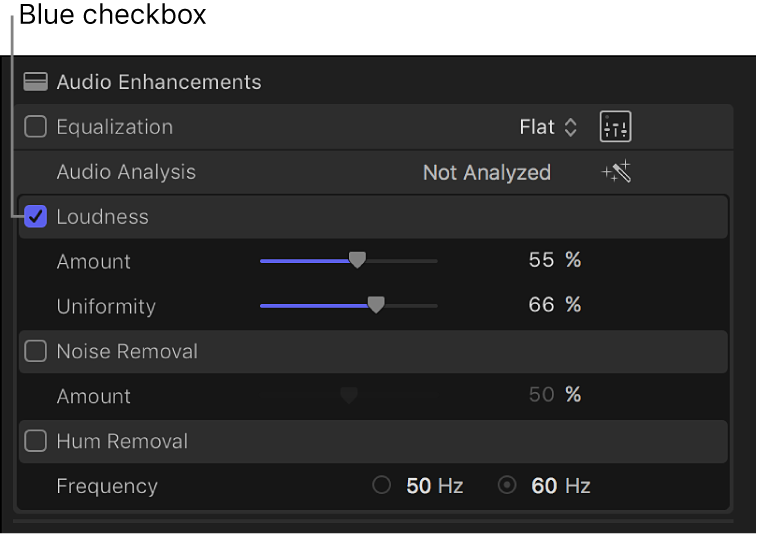Turn on the Hum Removal checkbox
The width and height of the screenshot is (758, 535).
pos(36,441)
